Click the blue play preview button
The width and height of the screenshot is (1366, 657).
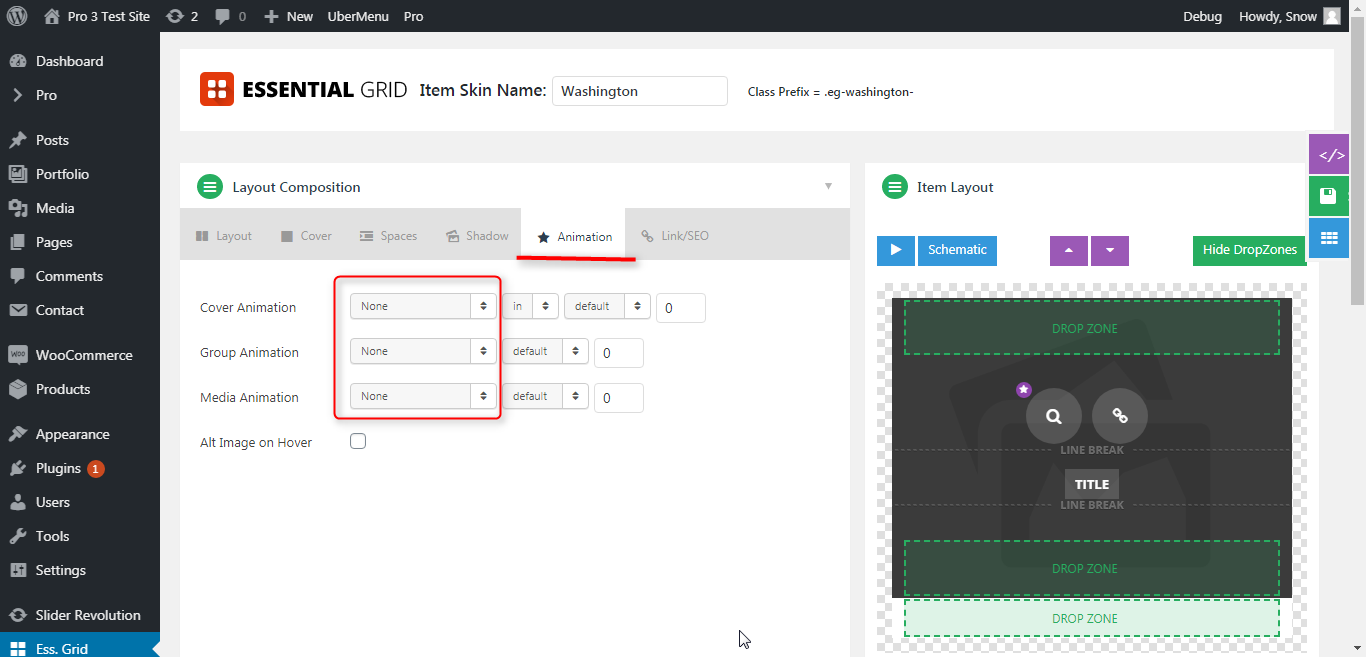896,250
